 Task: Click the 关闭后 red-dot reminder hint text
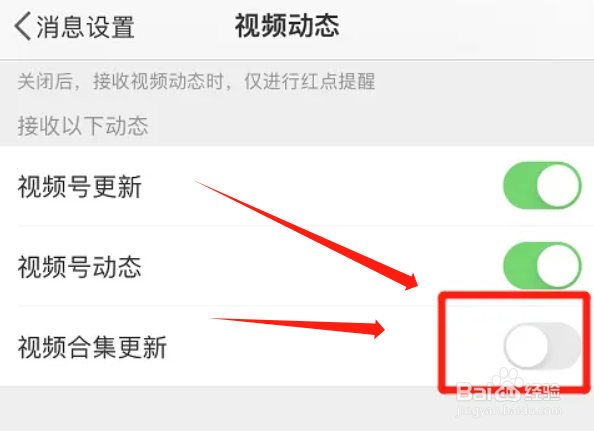[x=196, y=81]
